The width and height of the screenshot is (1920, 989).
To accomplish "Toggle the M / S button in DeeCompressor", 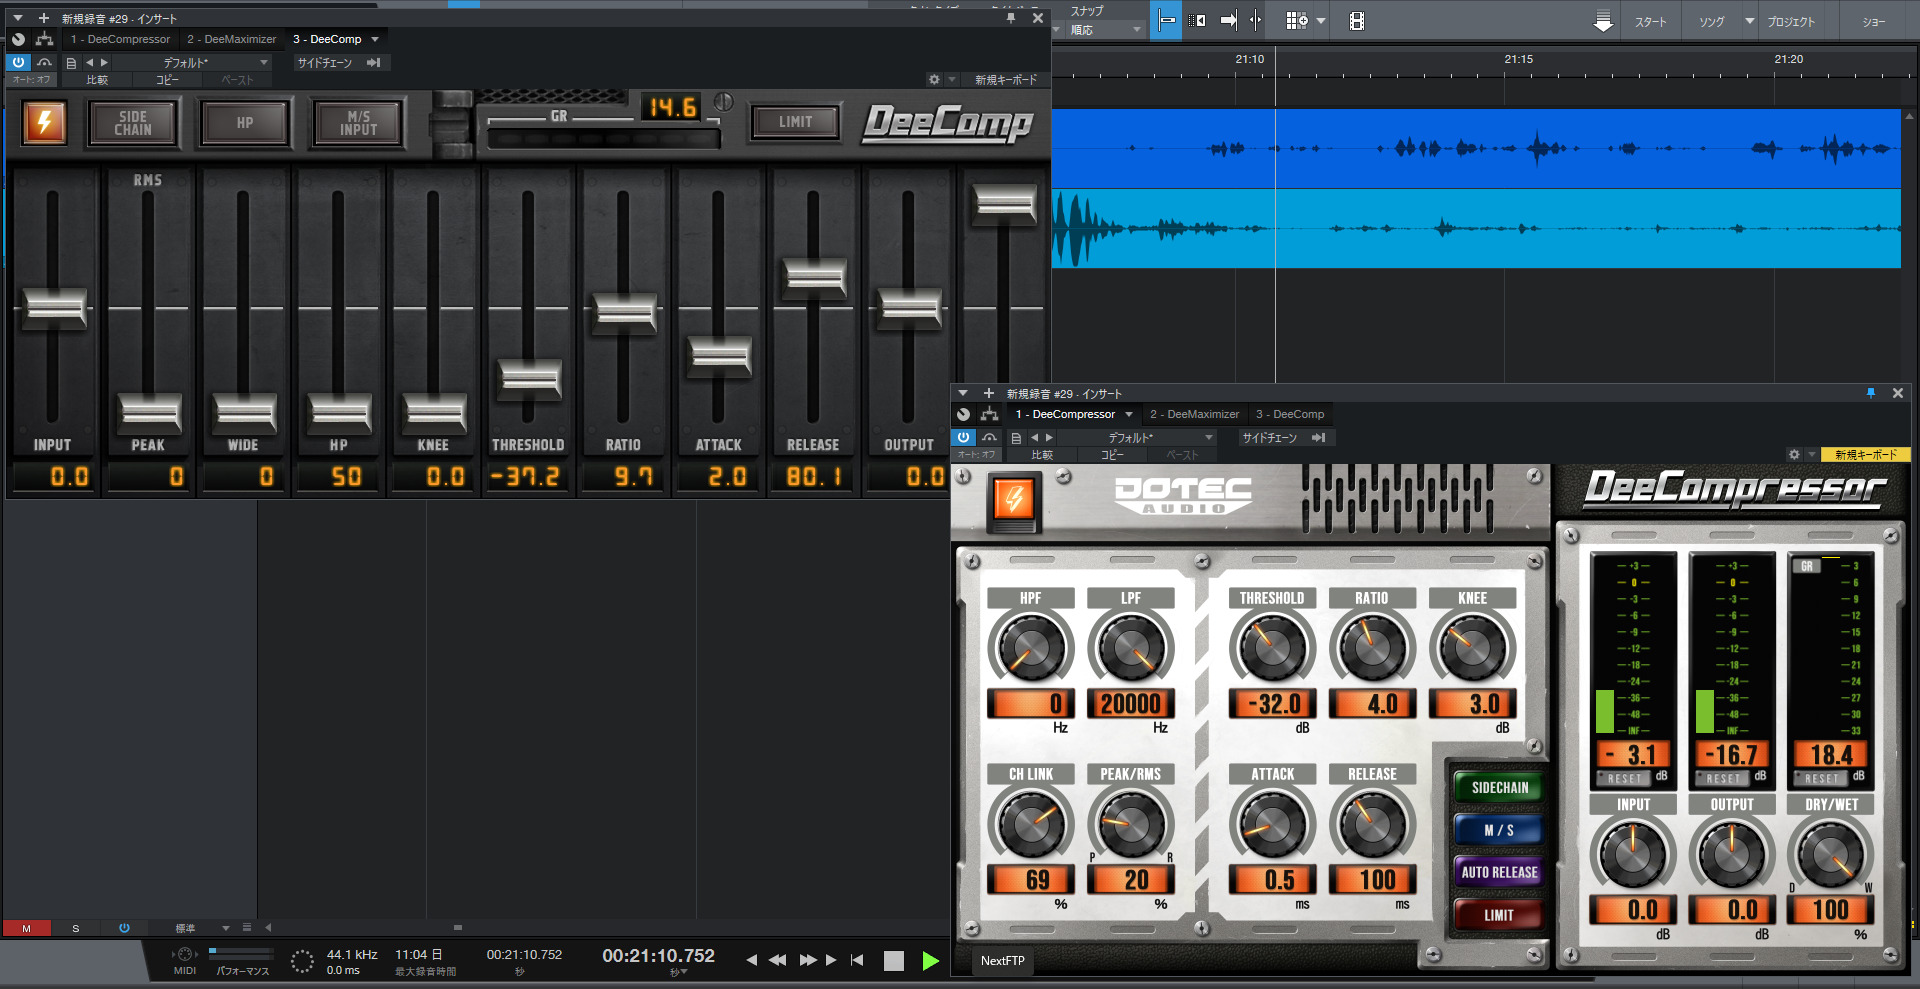I will [x=1499, y=830].
